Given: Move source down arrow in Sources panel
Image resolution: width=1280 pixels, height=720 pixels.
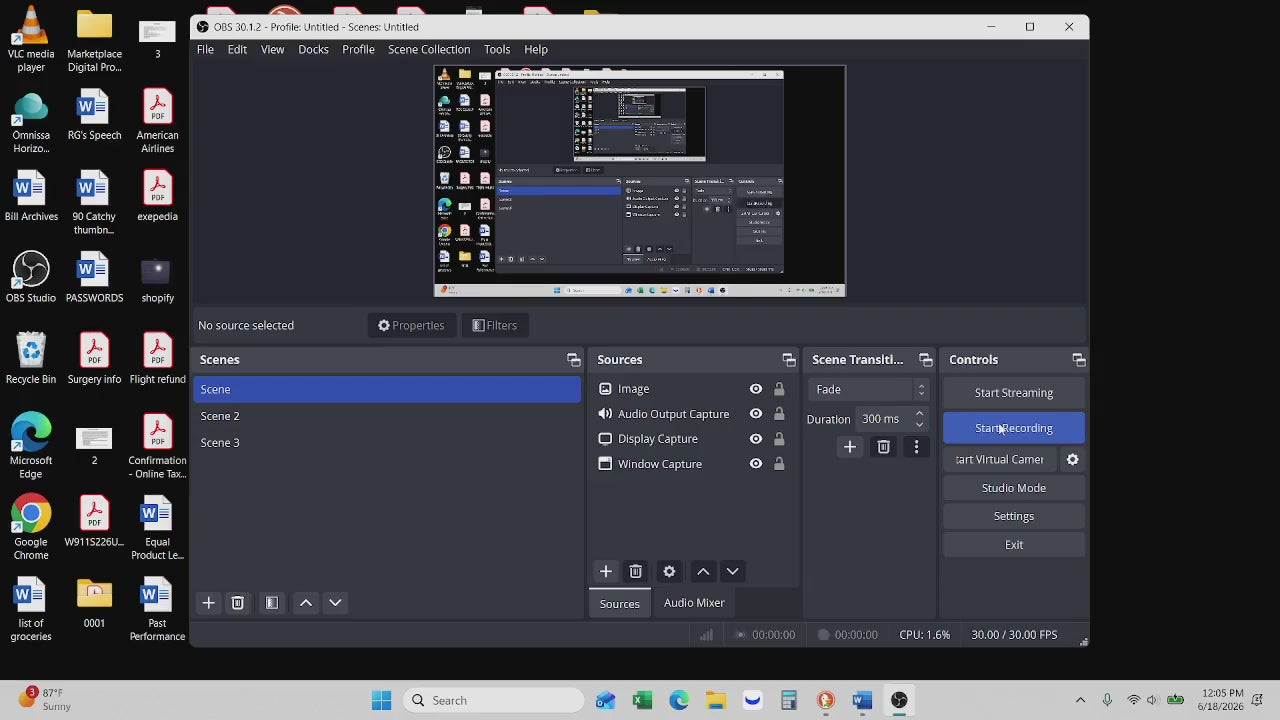Looking at the screenshot, I should 732,571.
